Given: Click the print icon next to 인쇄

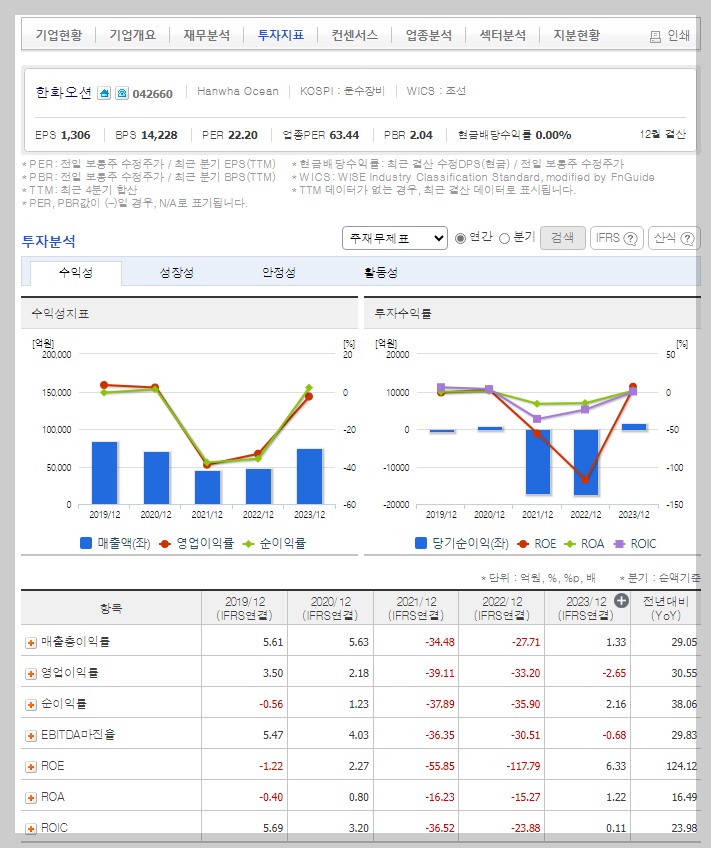Looking at the screenshot, I should (x=655, y=37).
